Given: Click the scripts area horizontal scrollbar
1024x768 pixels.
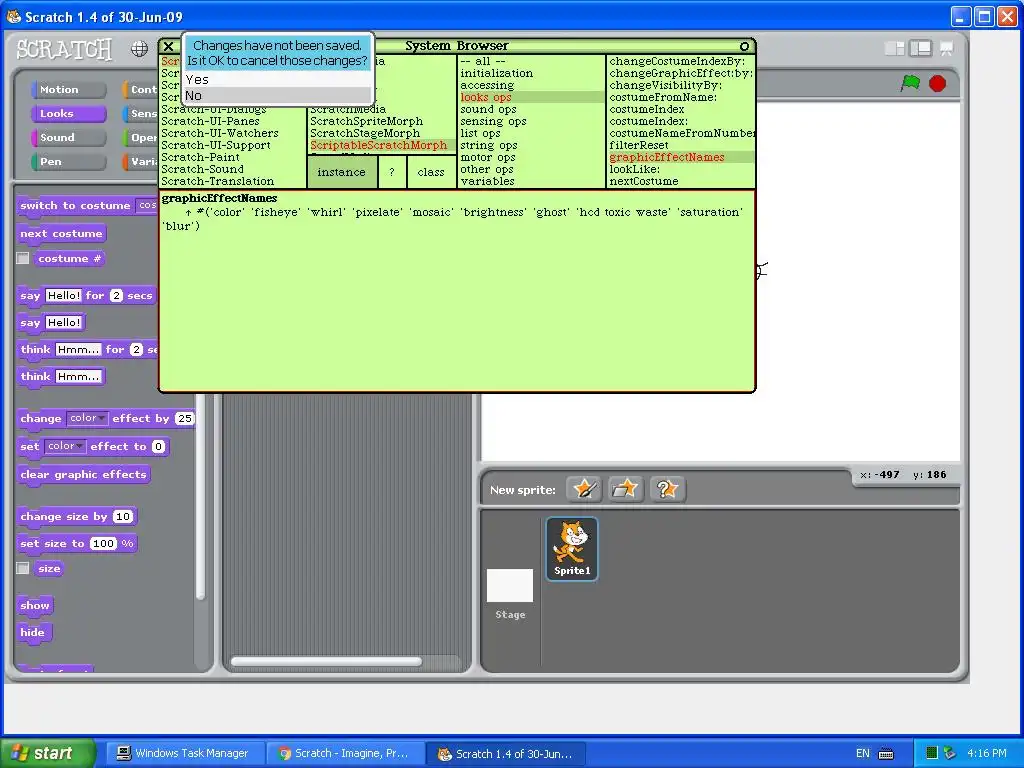Looking at the screenshot, I should 327,662.
